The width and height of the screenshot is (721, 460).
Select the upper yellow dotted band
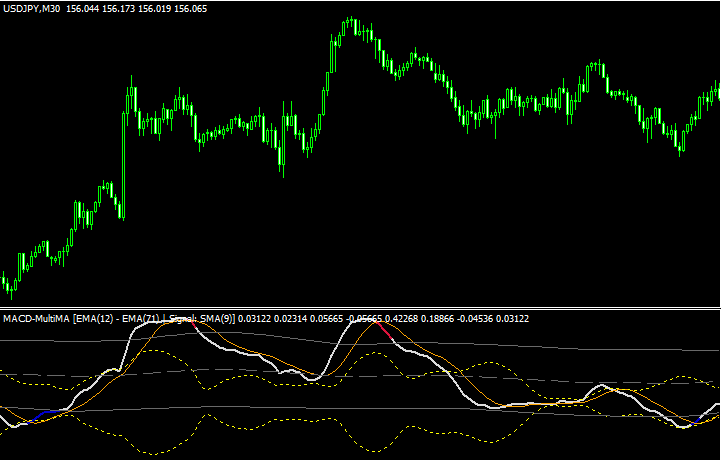(250, 379)
